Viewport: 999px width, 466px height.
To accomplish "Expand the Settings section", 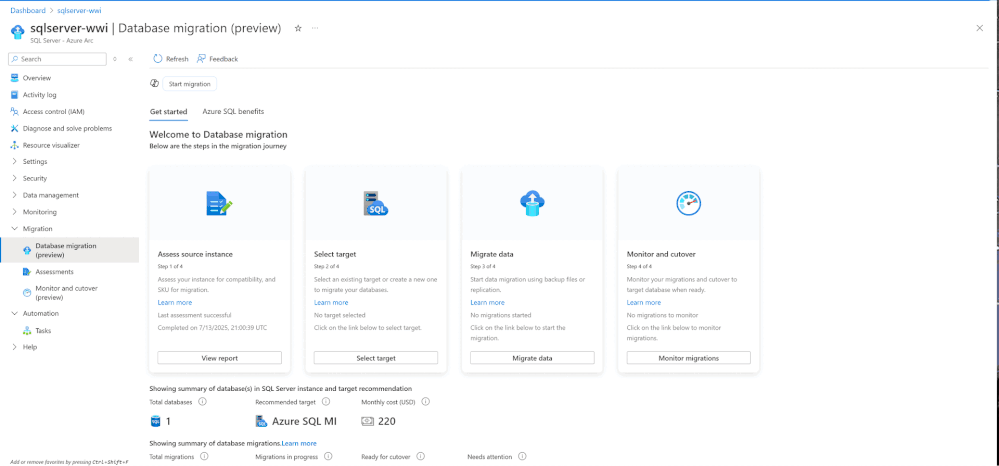I will click(x=15, y=161).
